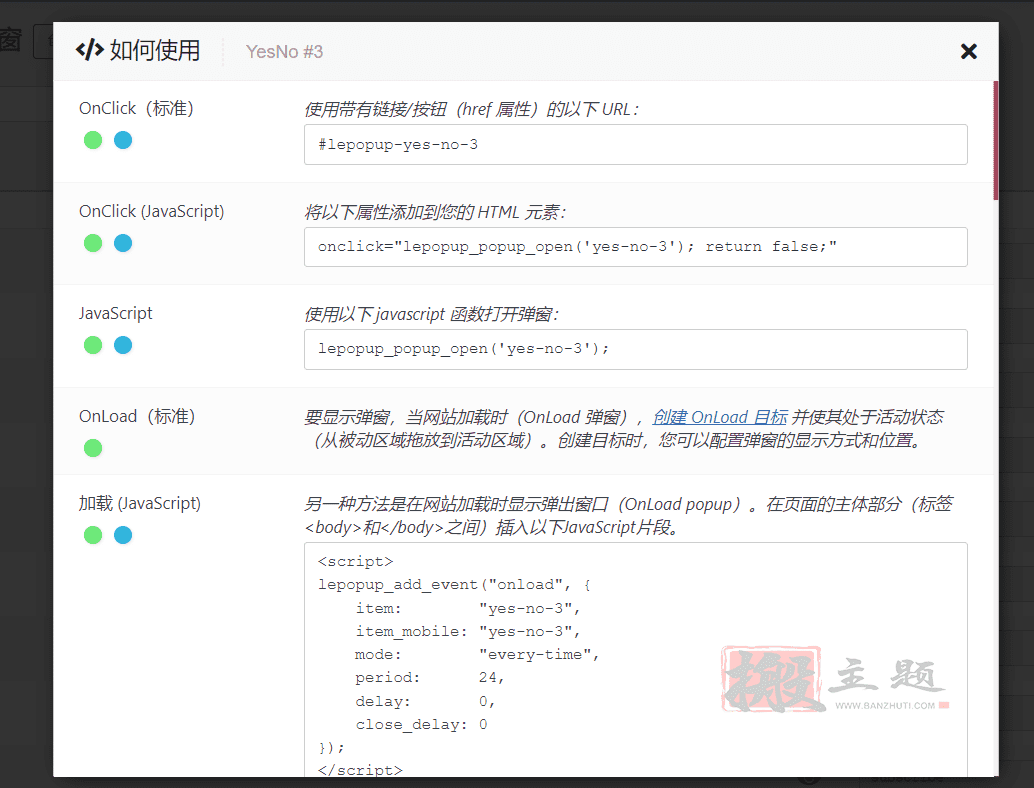Viewport: 1034px width, 788px height.
Task: Click the OnClick（标准）label
Action: click(137, 108)
